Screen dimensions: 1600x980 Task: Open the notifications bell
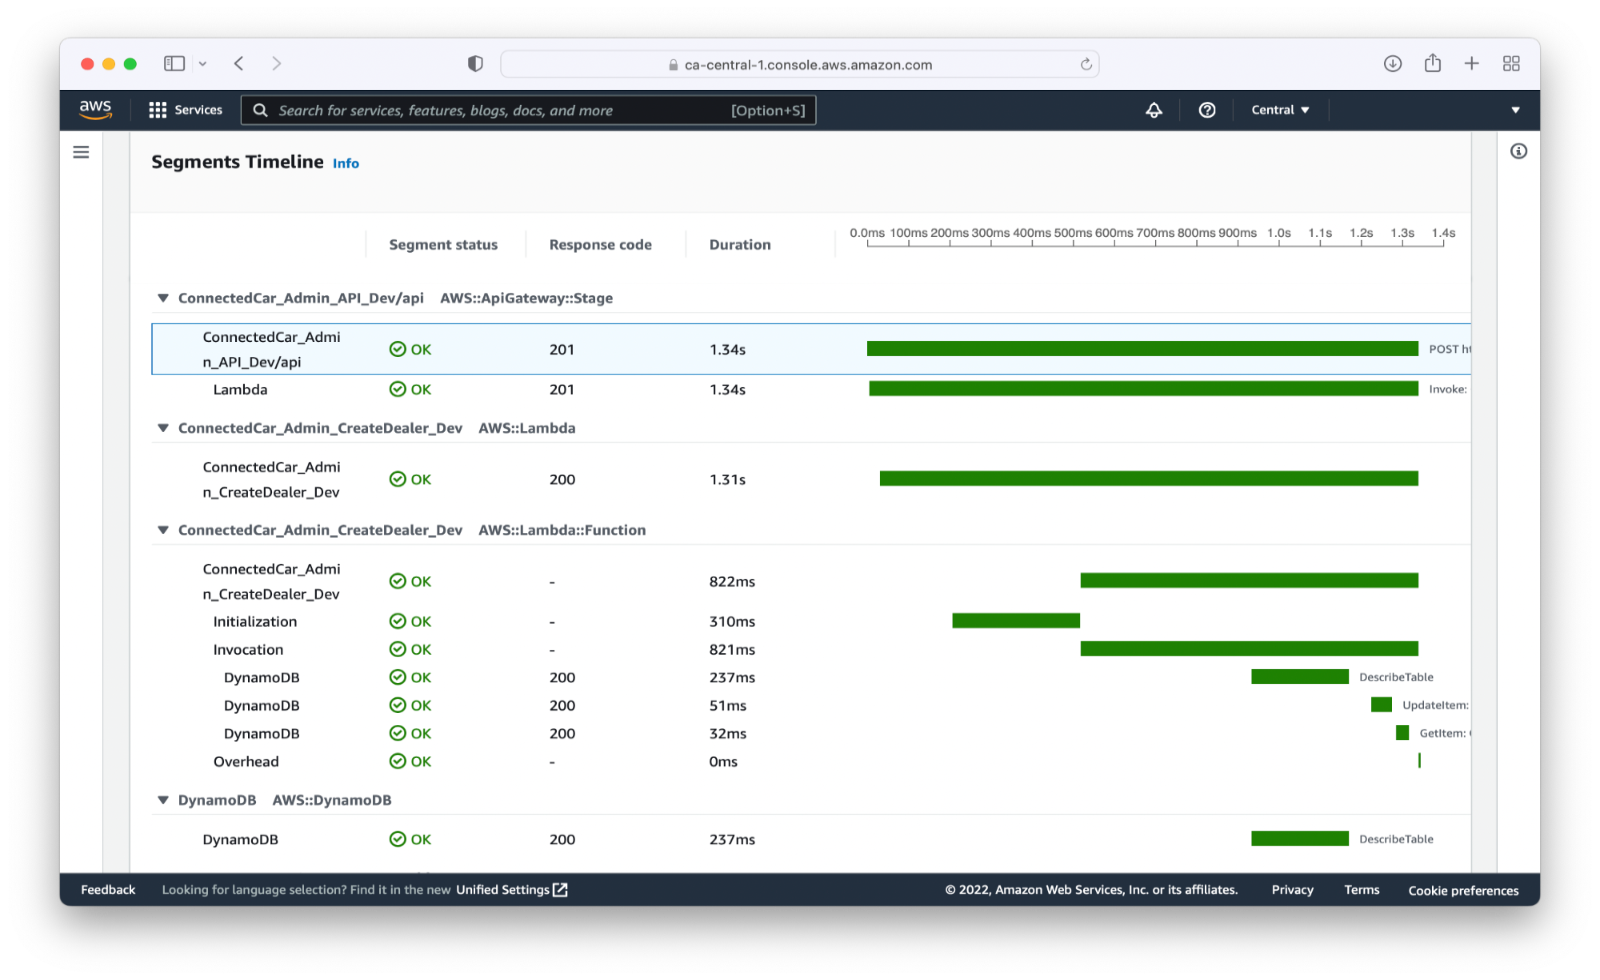[x=1154, y=110]
